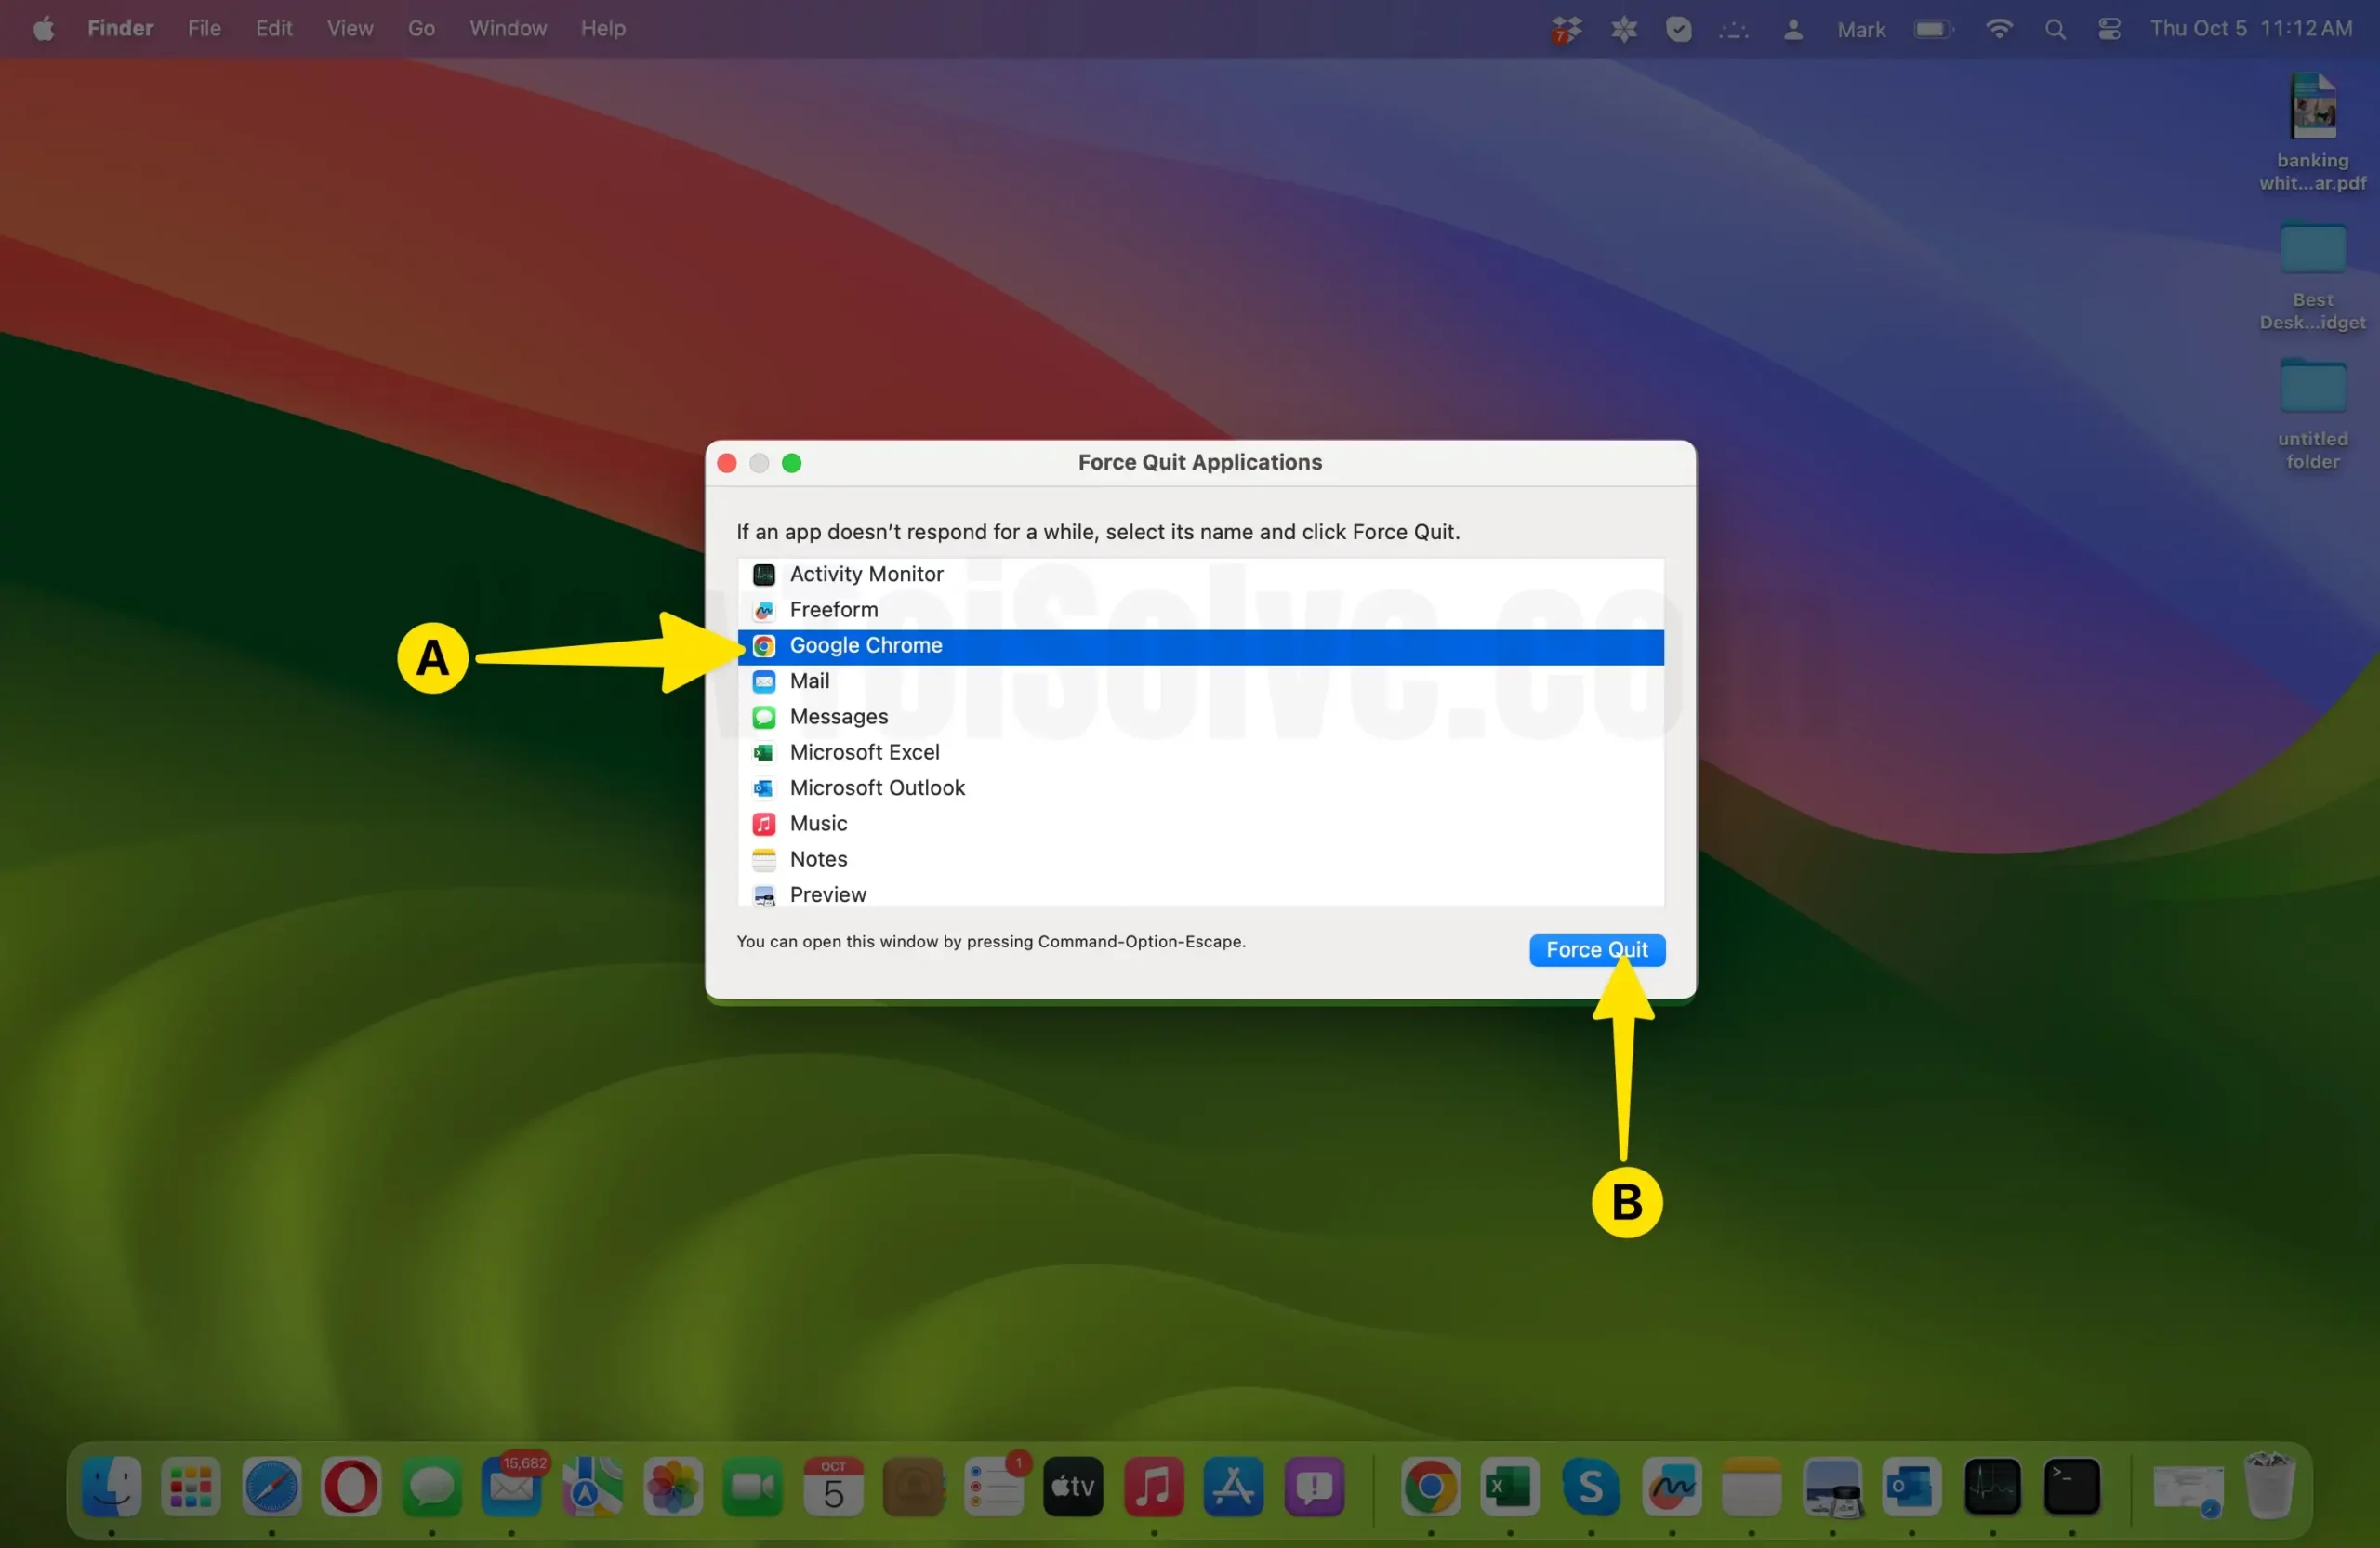Open the Window menu
2380x1548 pixels.
click(x=508, y=29)
